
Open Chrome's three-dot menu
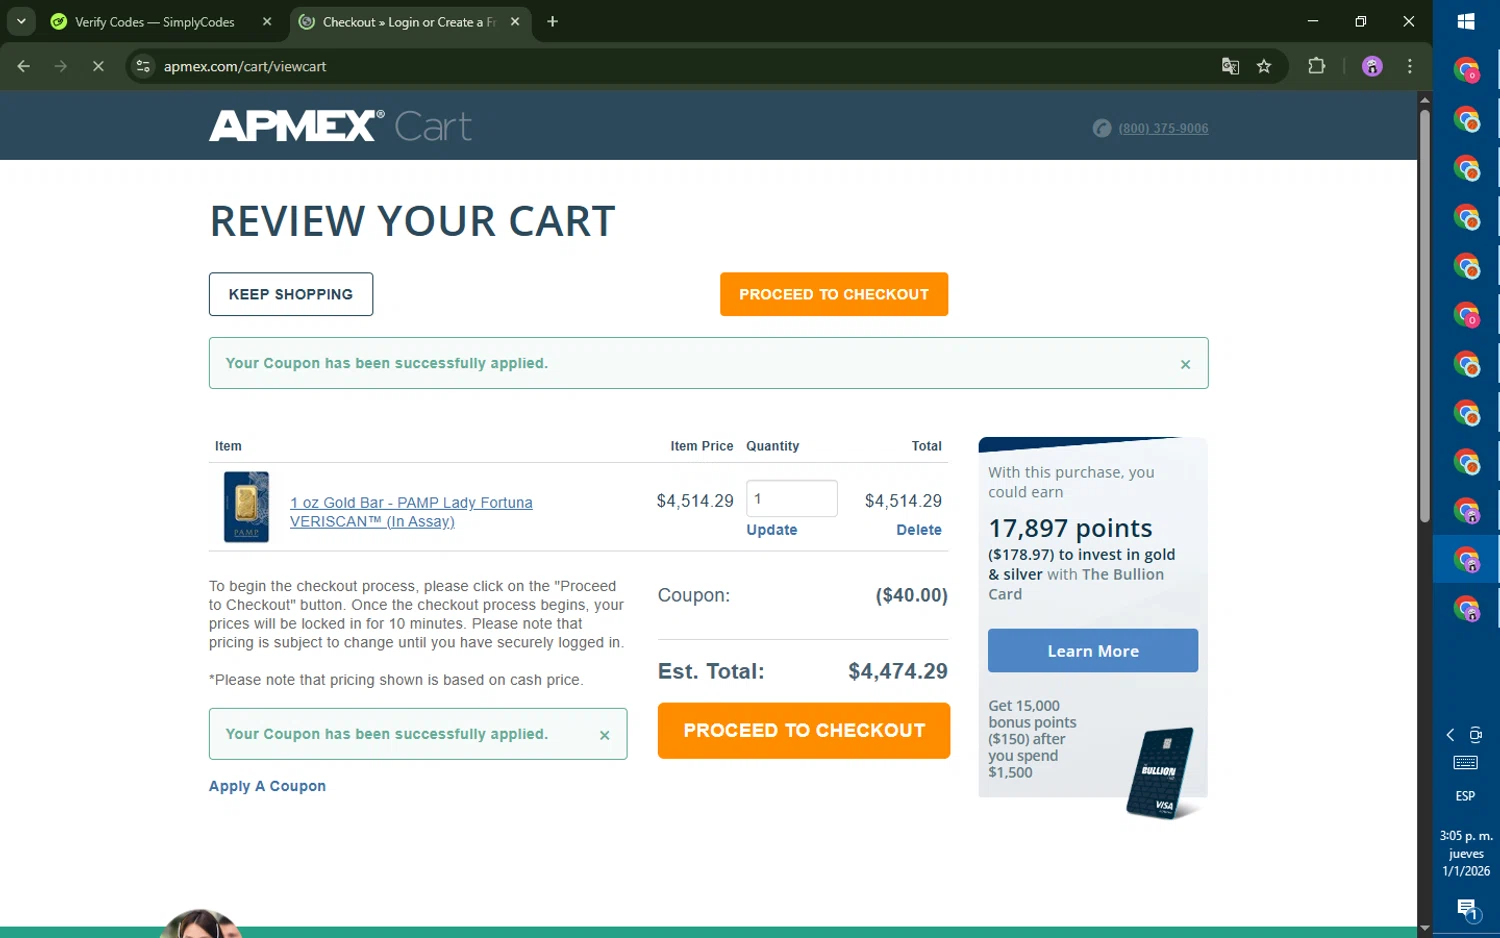1410,66
